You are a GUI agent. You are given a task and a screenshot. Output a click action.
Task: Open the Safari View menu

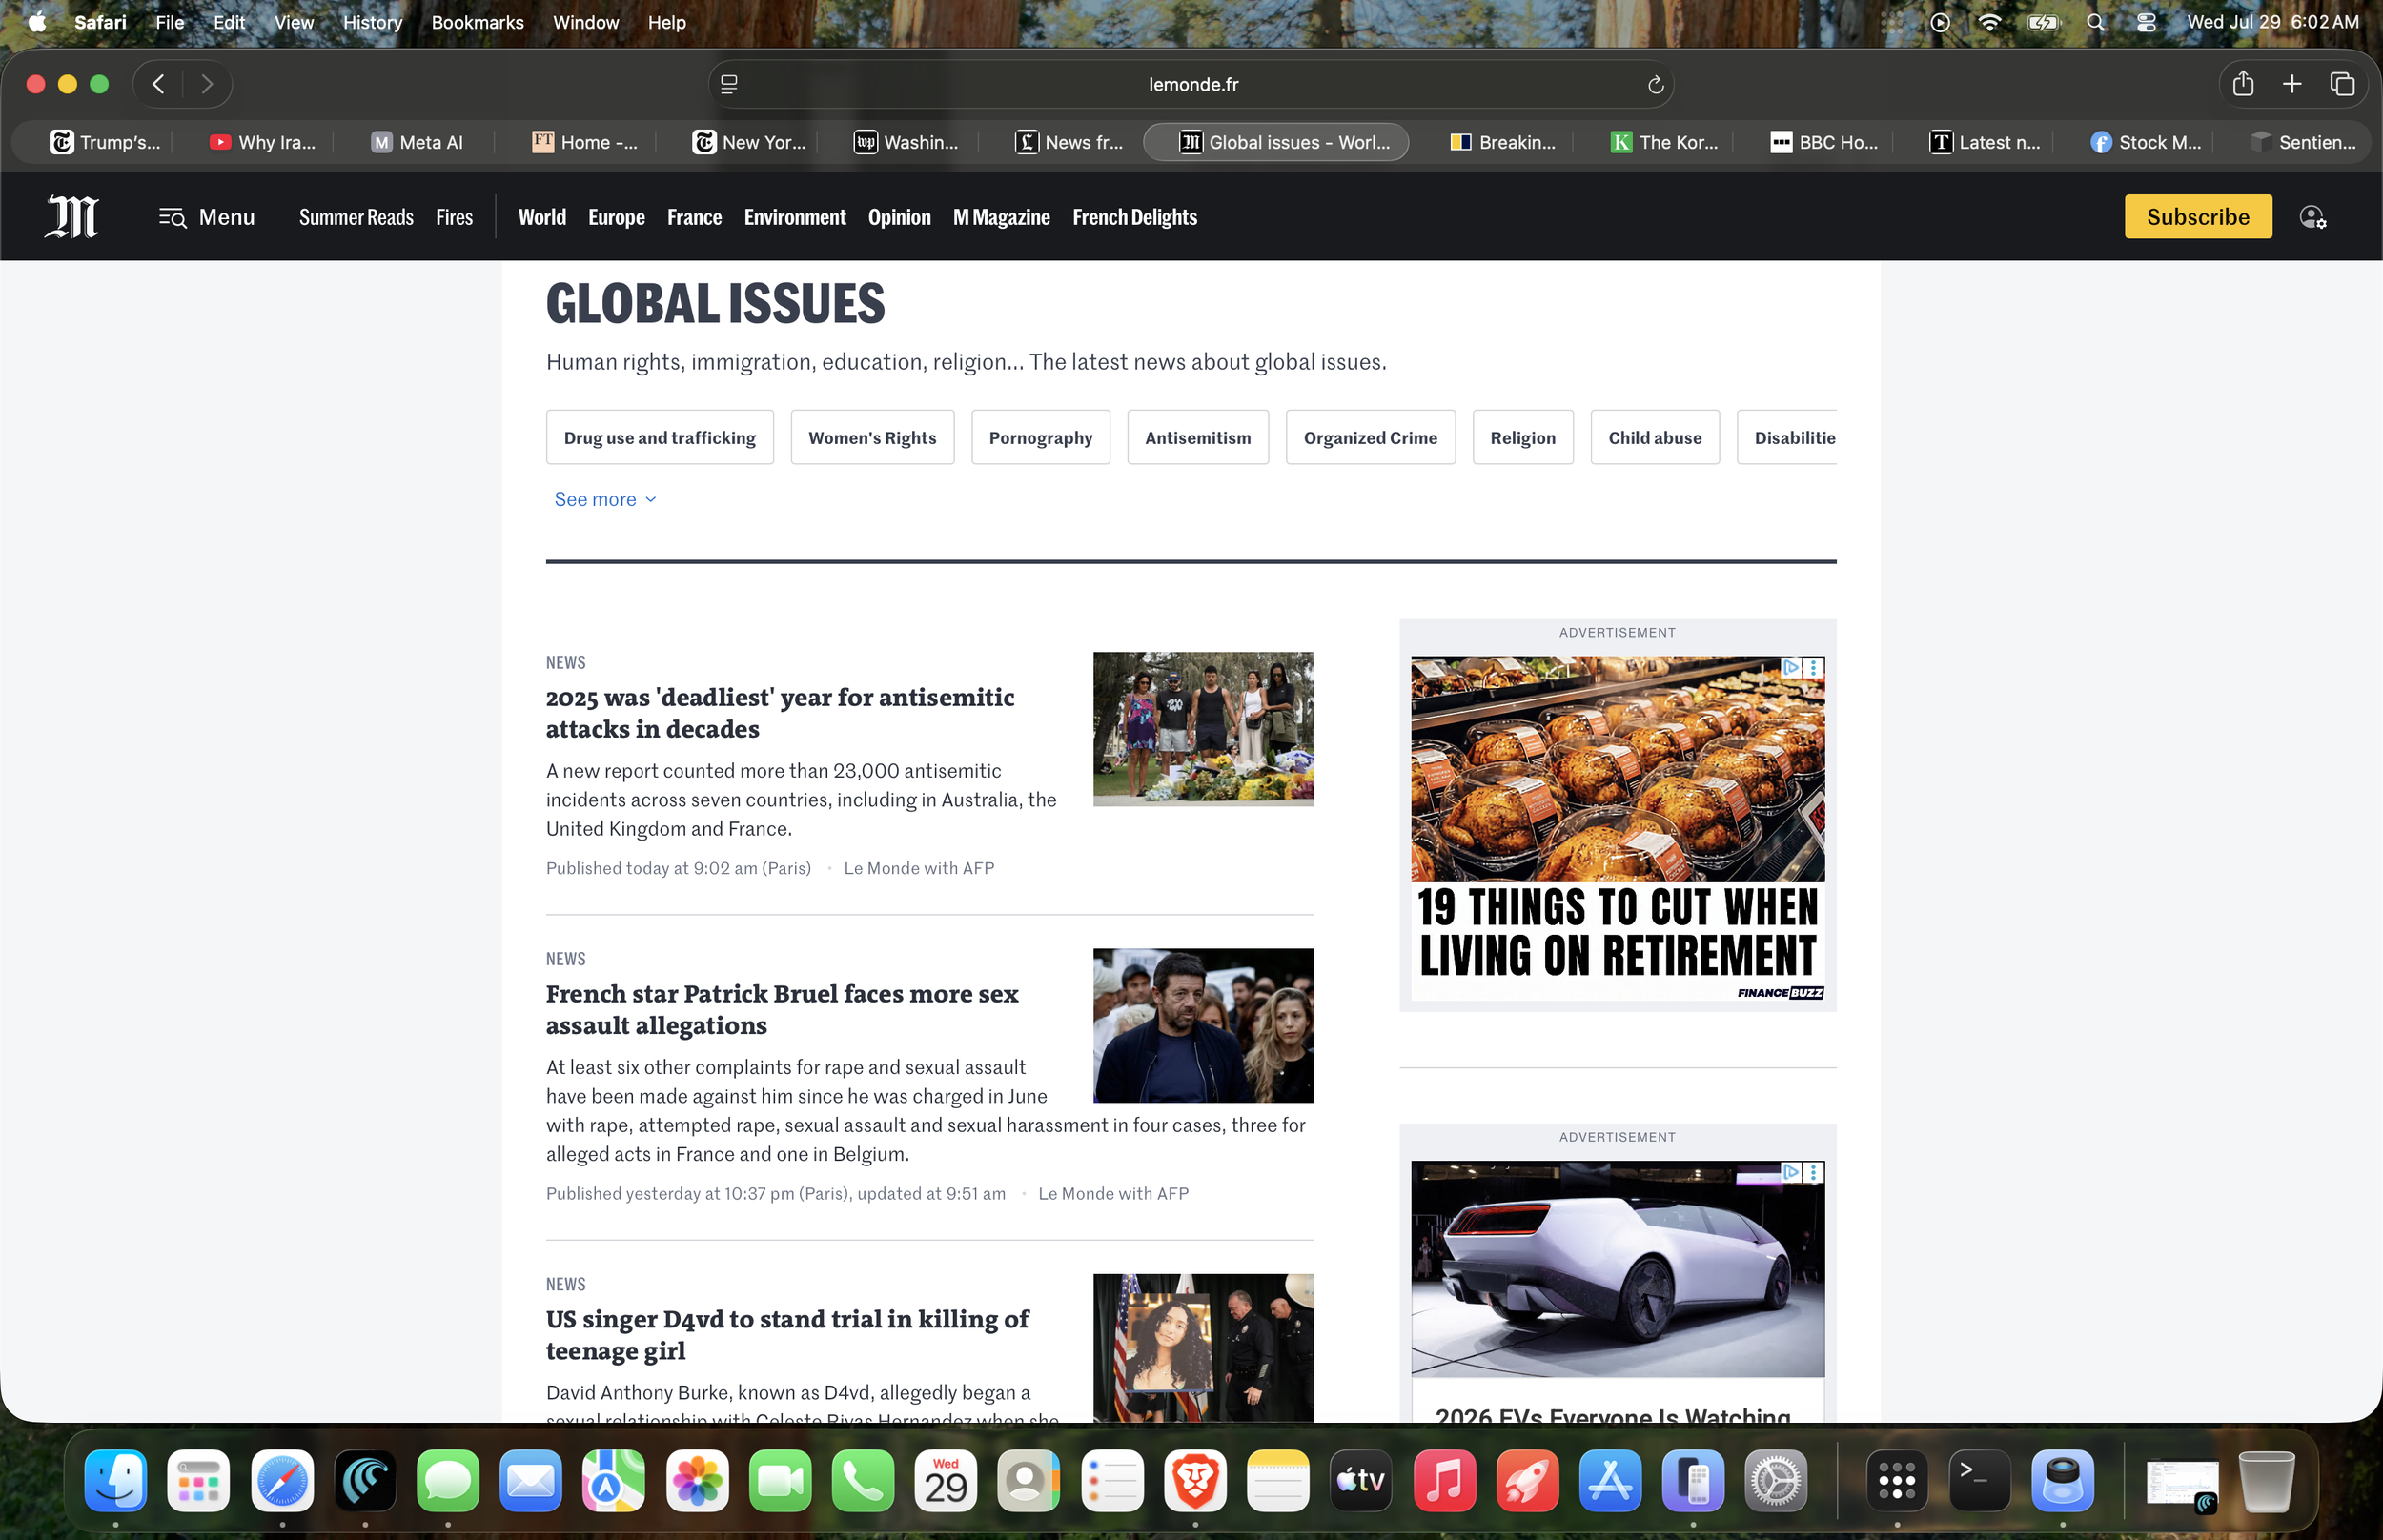[x=294, y=22]
